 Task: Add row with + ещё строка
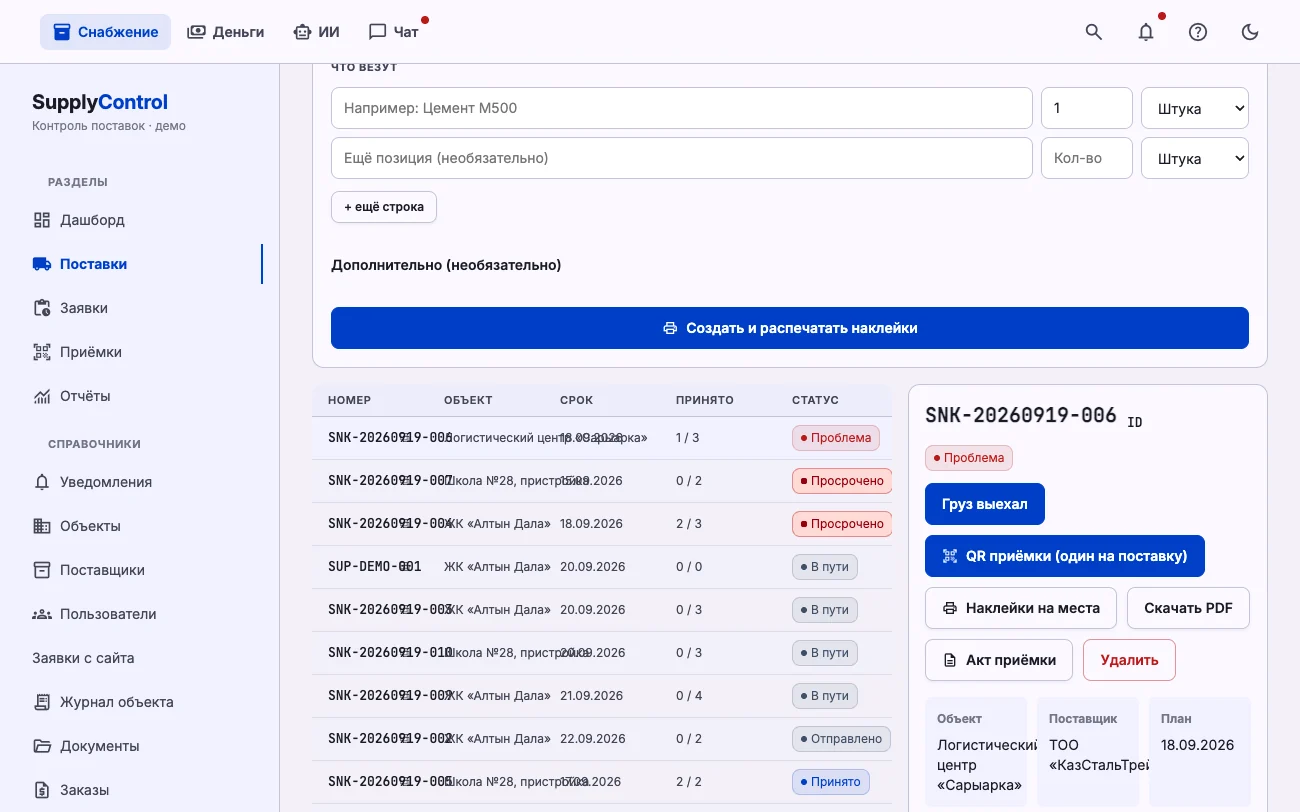pos(384,207)
